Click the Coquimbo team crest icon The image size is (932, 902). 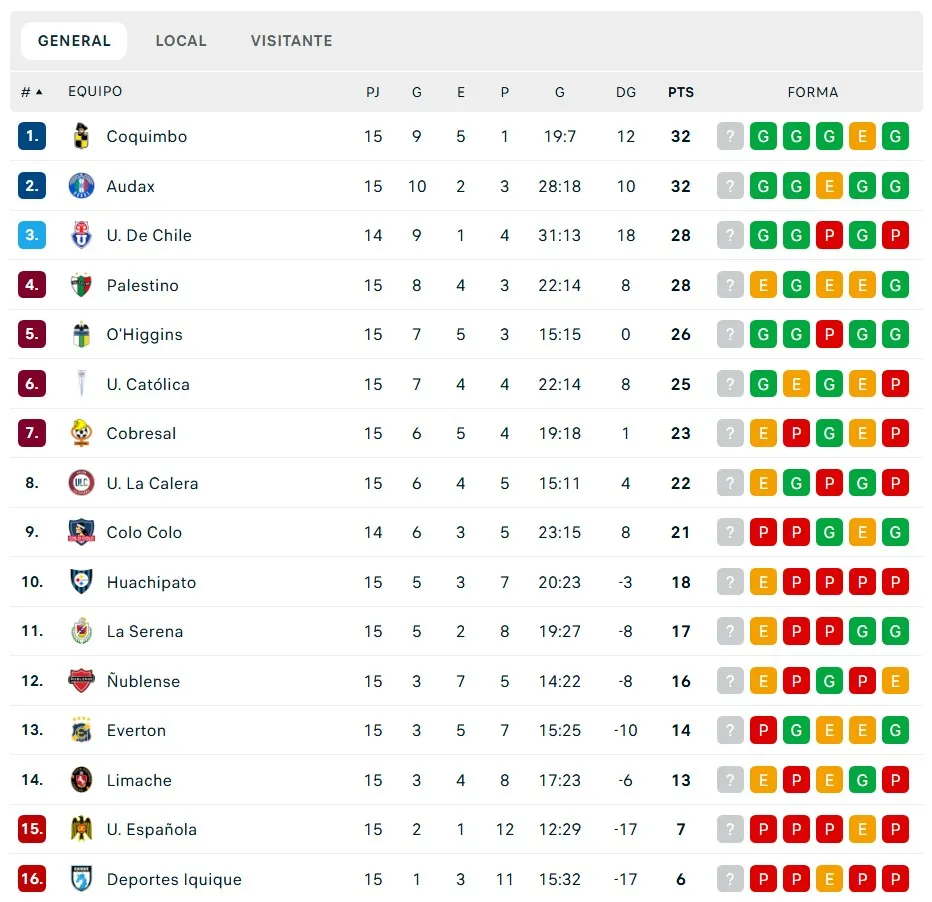[x=81, y=136]
